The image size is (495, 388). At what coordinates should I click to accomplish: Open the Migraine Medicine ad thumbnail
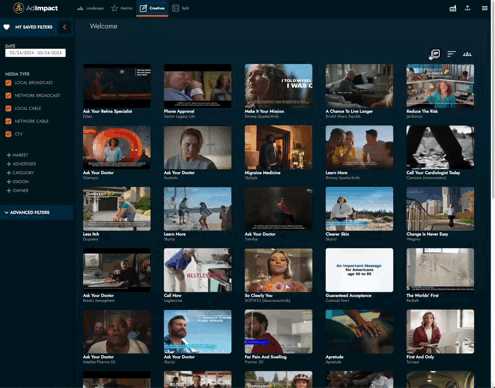tap(278, 147)
